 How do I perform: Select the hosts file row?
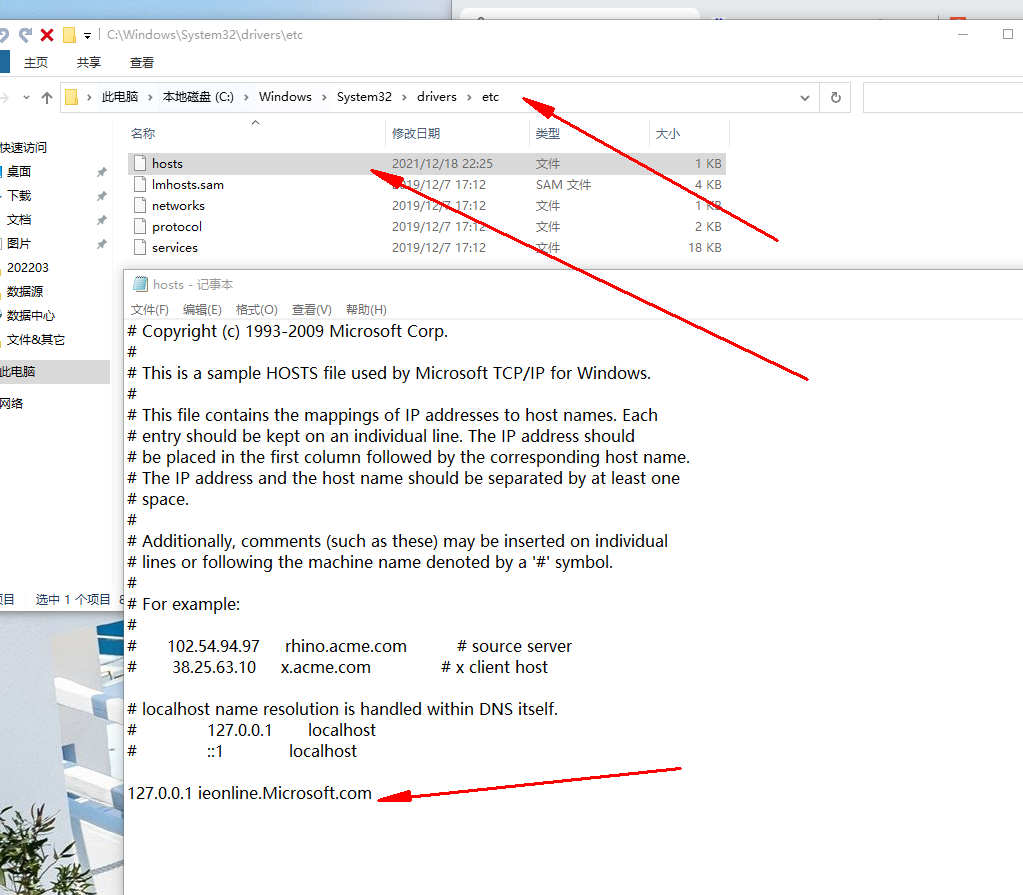427,164
